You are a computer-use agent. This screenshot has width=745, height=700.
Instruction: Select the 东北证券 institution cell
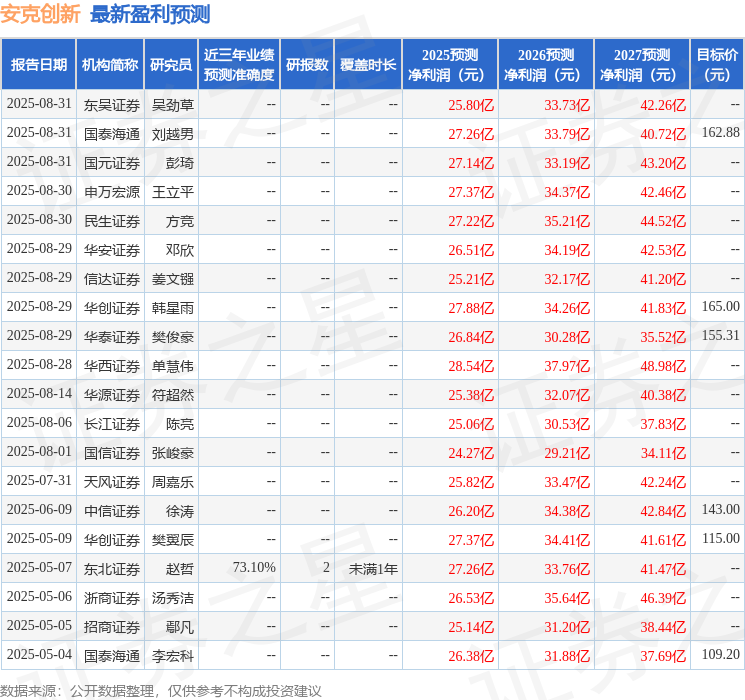[112, 569]
